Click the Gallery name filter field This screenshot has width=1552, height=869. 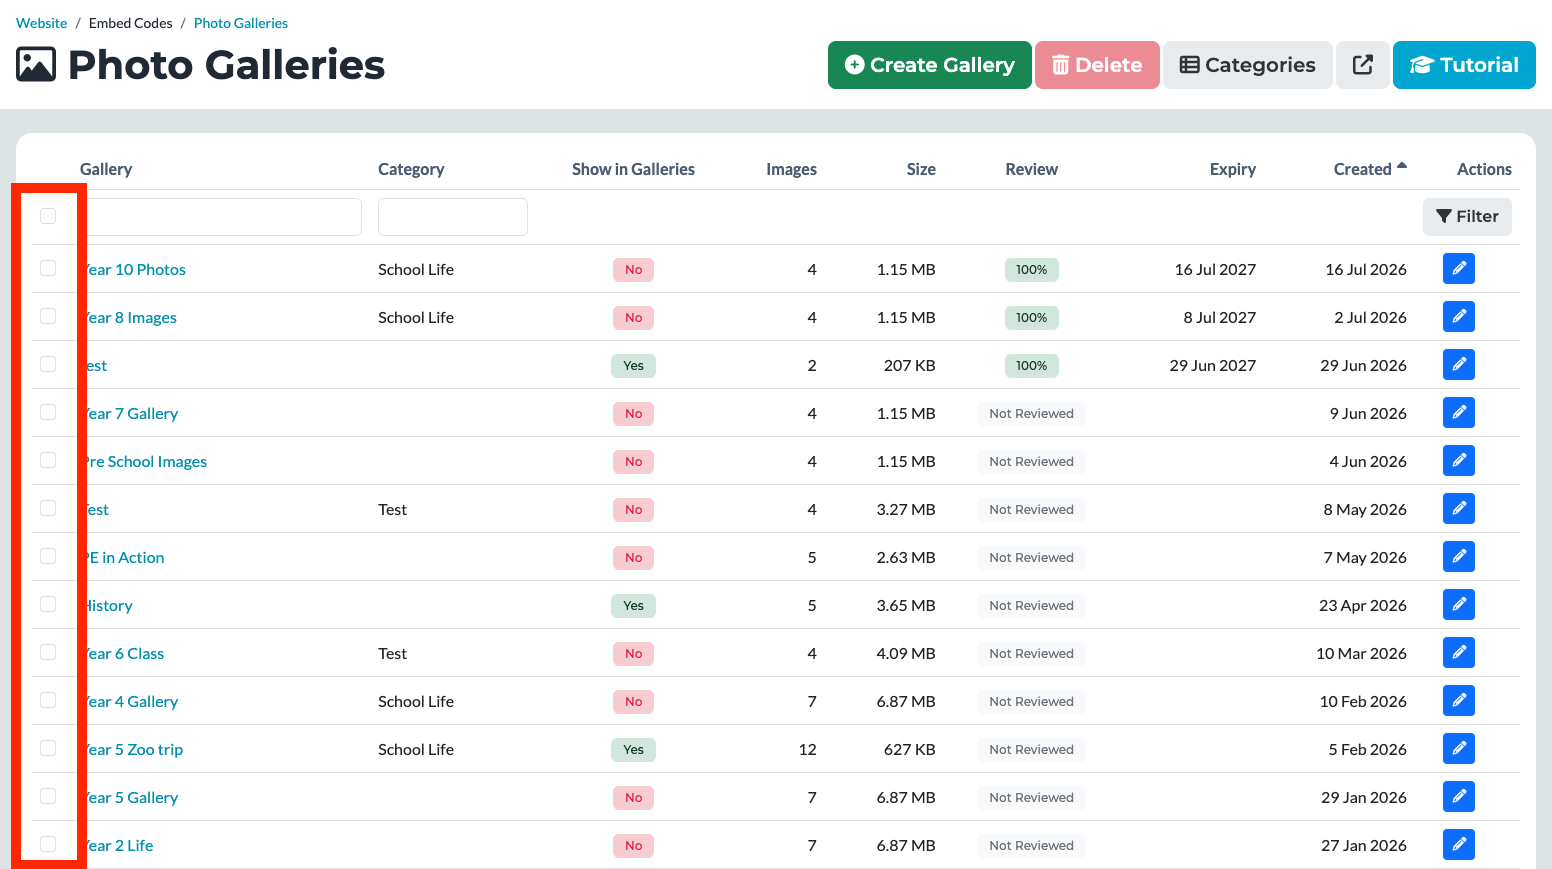221,217
